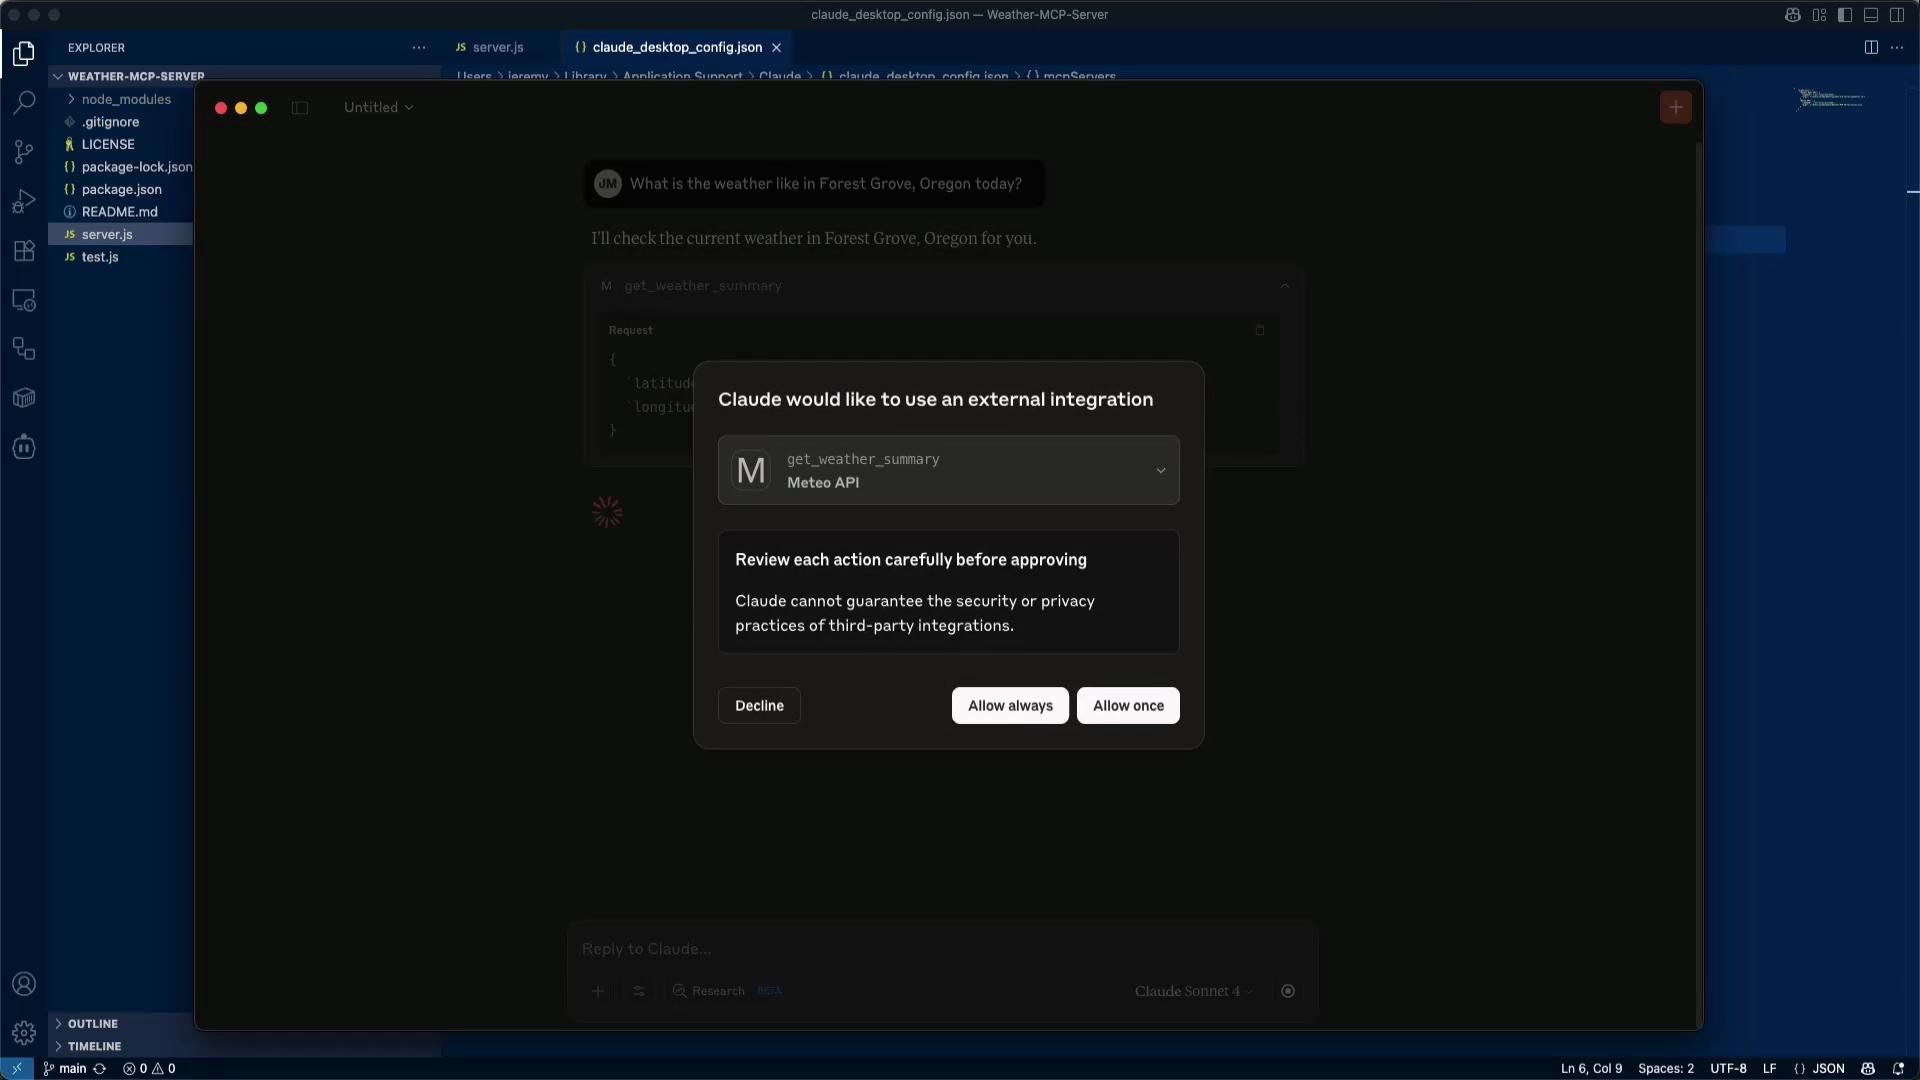Open the Search view in VS Code activity bar
Image resolution: width=1920 pixels, height=1080 pixels.
[24, 102]
